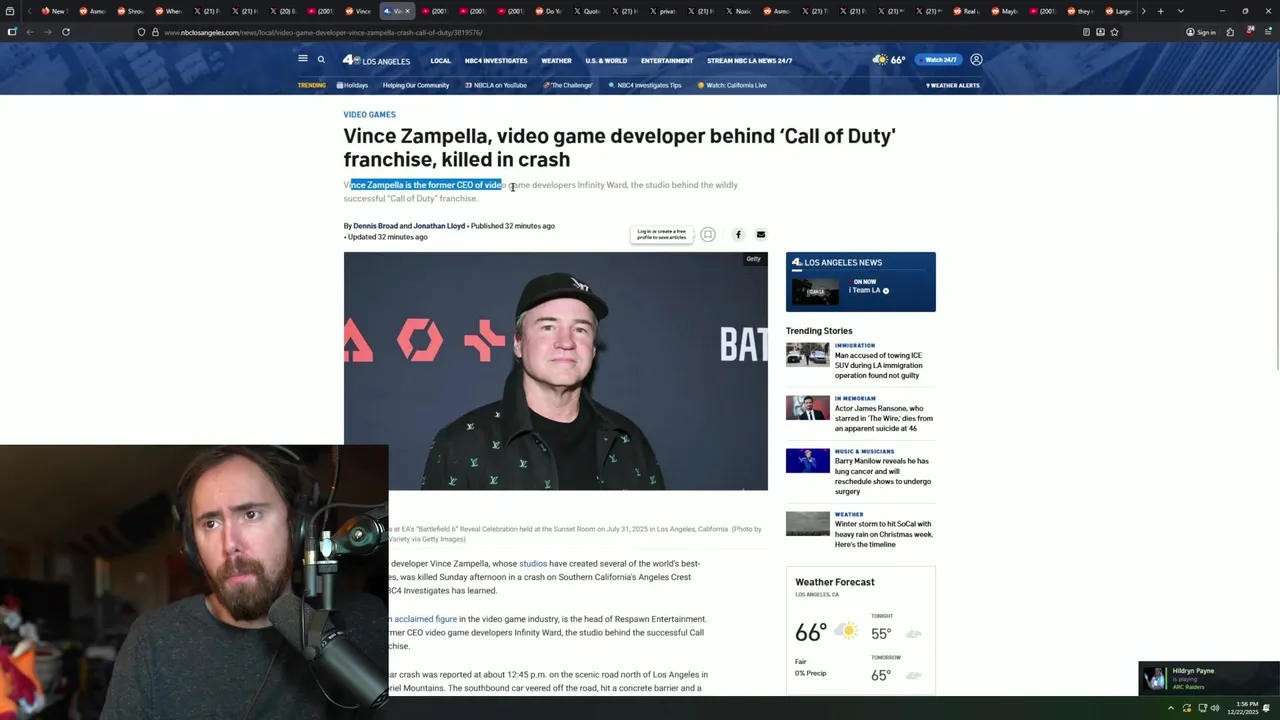Open the Windows notification center bell

1266,708
